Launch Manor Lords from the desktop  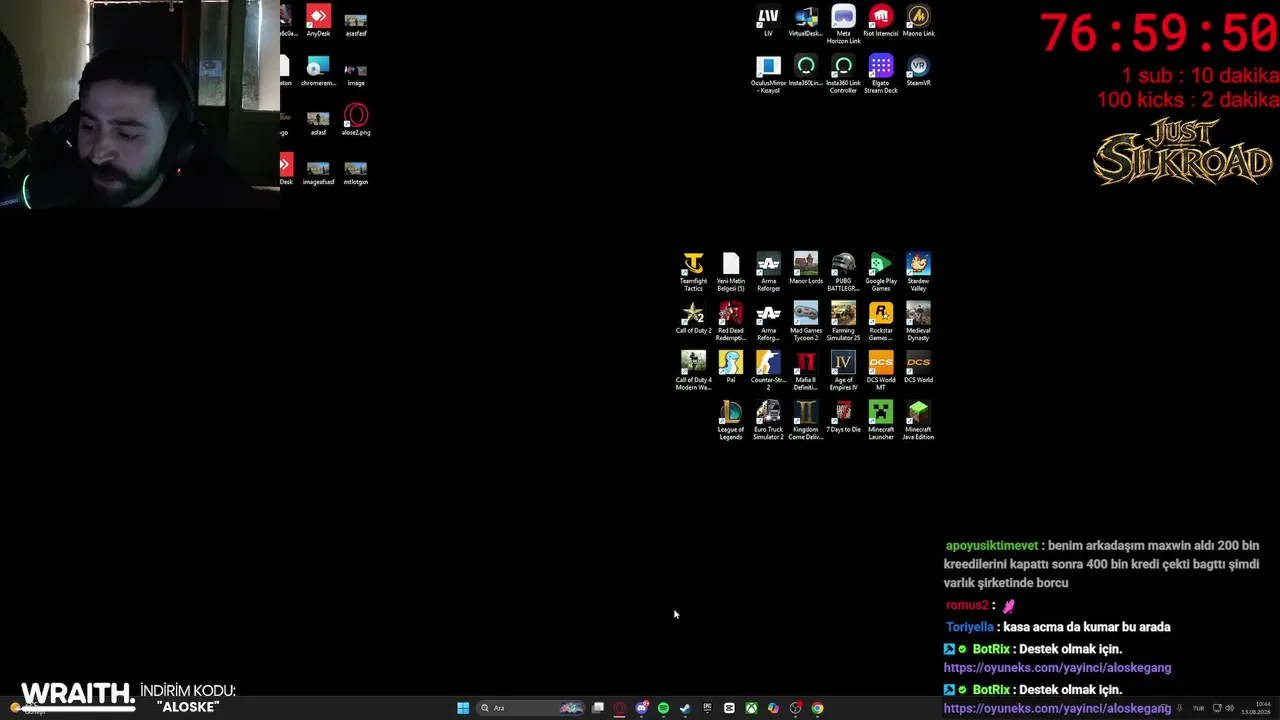(806, 269)
